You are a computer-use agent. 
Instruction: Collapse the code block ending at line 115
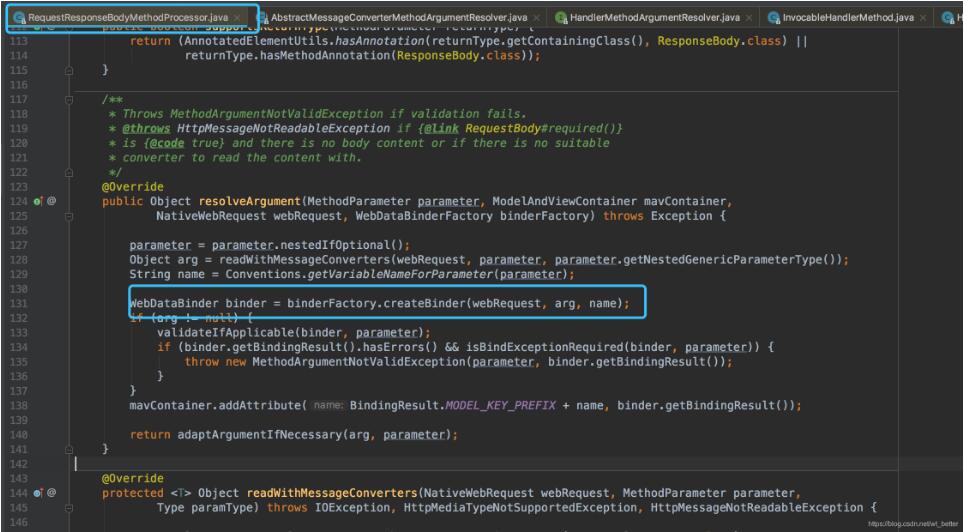click(69, 71)
